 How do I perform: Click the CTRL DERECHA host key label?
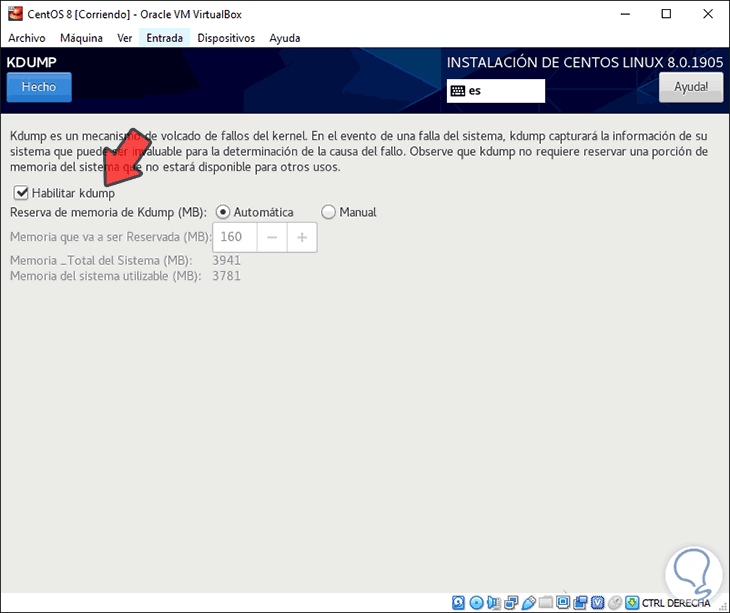(x=676, y=603)
